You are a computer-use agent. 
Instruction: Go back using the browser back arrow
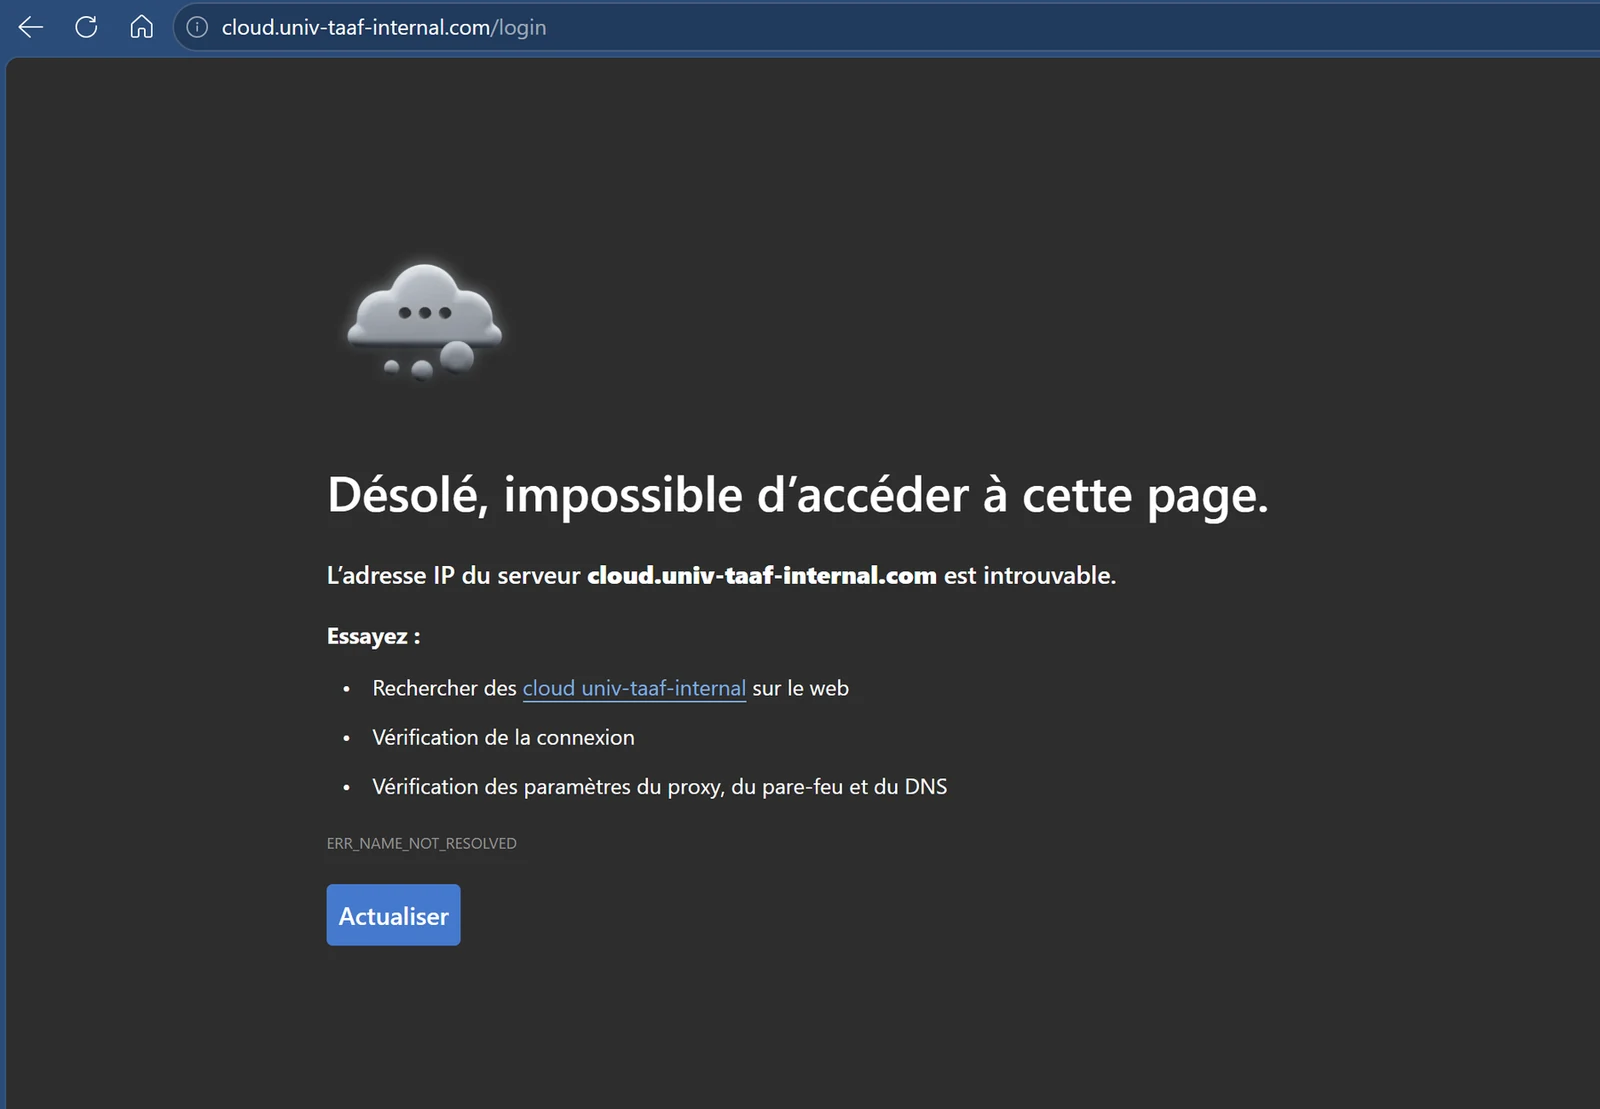[x=31, y=27]
